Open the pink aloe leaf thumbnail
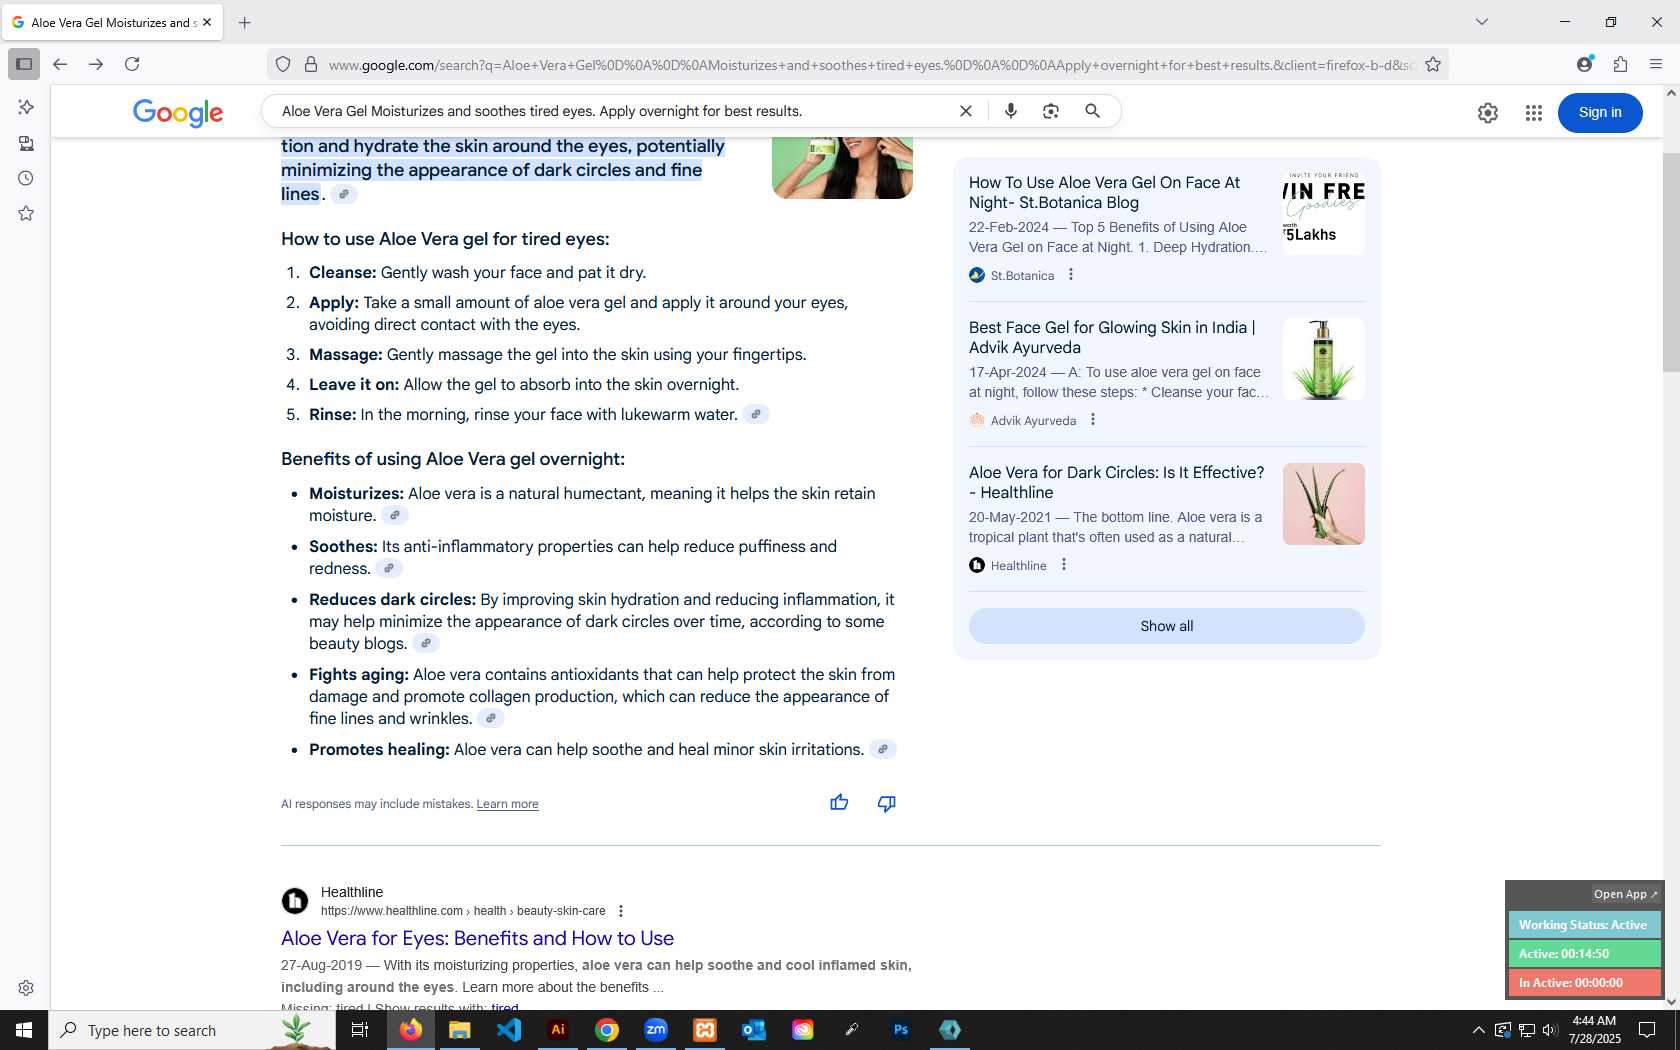Screen dimensions: 1680x1050 (1323, 504)
